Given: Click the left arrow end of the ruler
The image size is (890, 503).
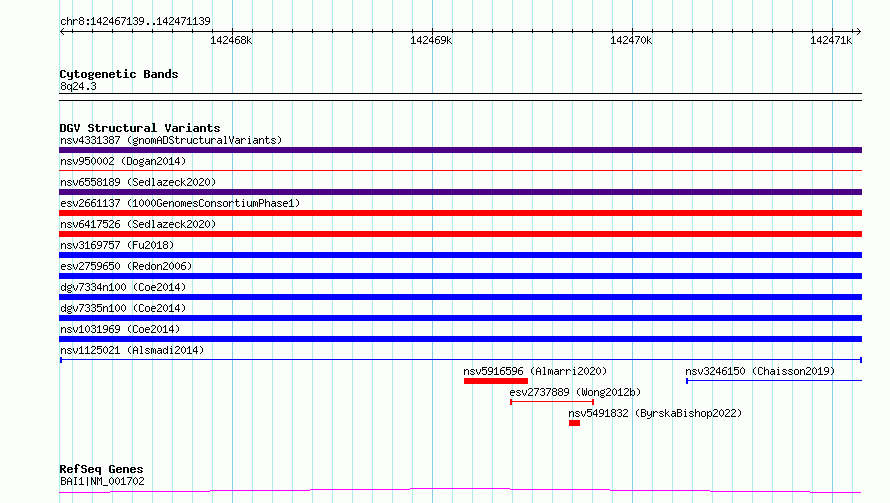Looking at the screenshot, I should pos(62,32).
